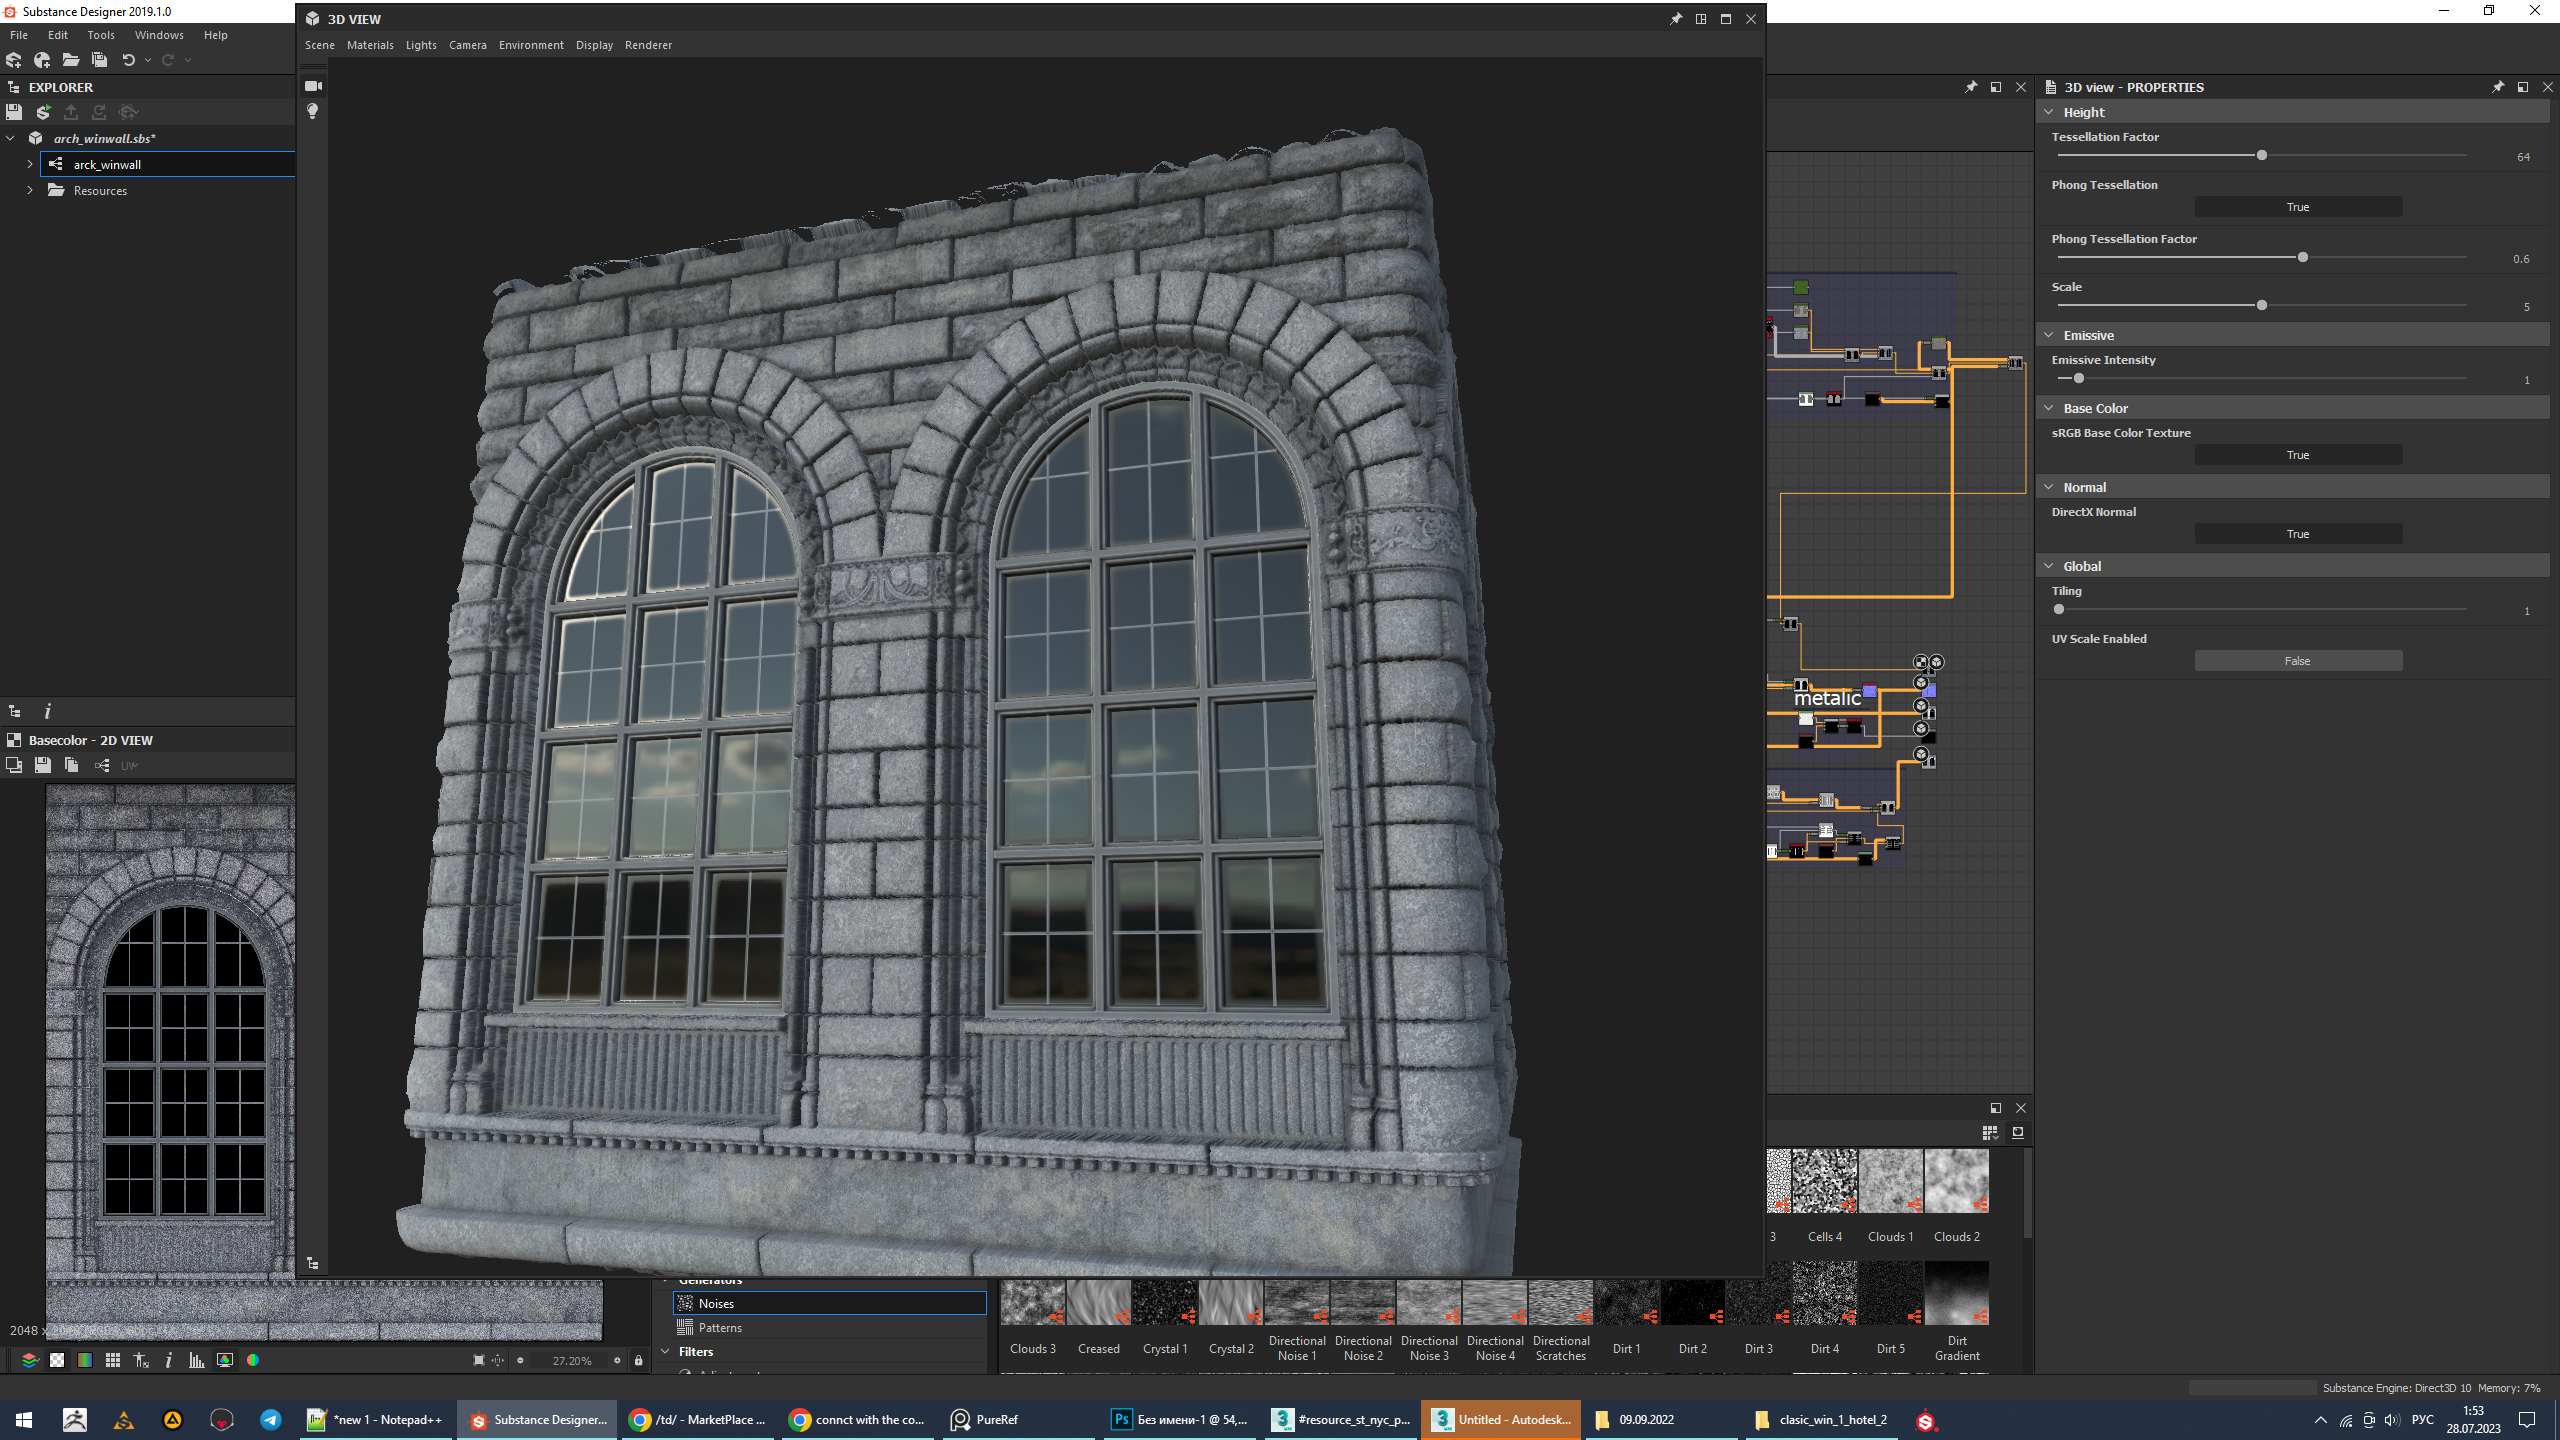Screen dimensions: 2560x1440
Task: Click the light bulb icon in 3D view
Action: pyautogui.click(x=313, y=111)
